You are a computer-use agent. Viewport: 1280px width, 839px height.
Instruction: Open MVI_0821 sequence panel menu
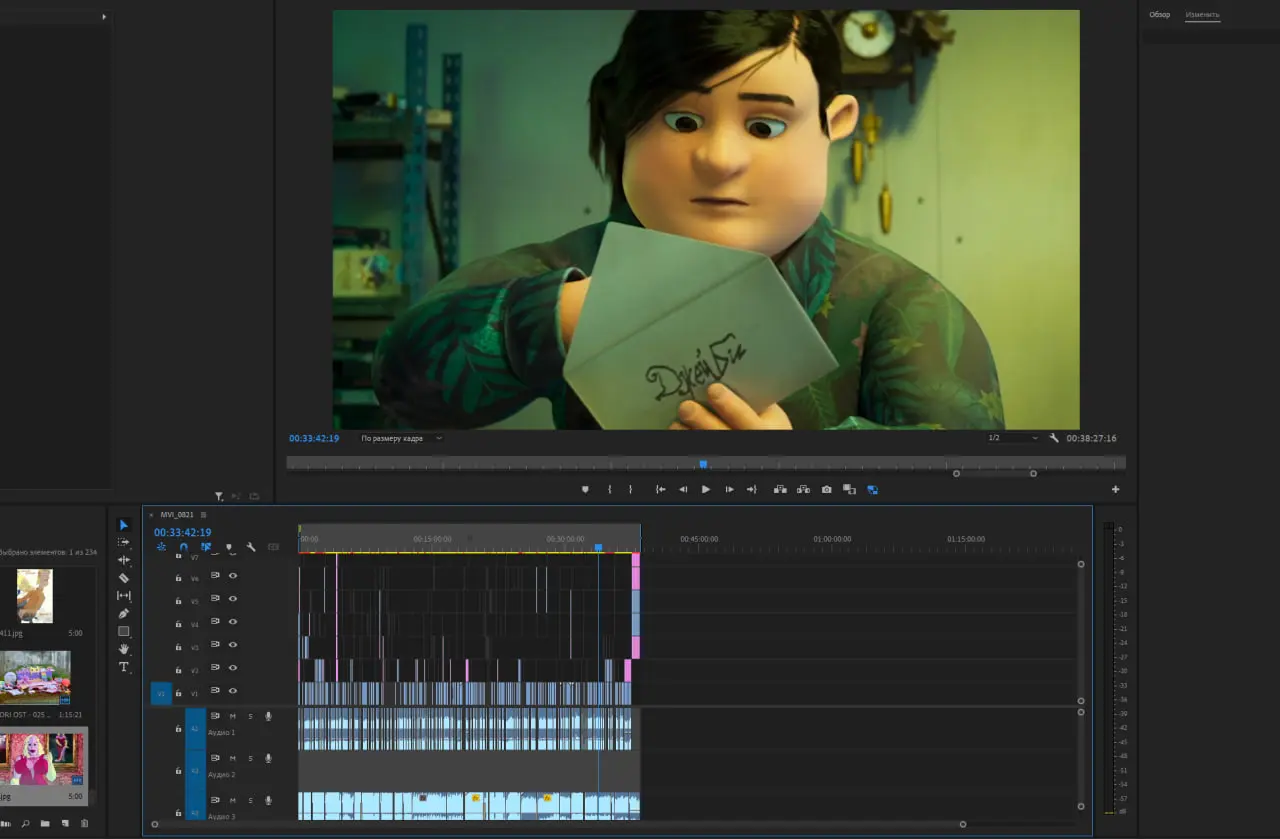pos(203,515)
